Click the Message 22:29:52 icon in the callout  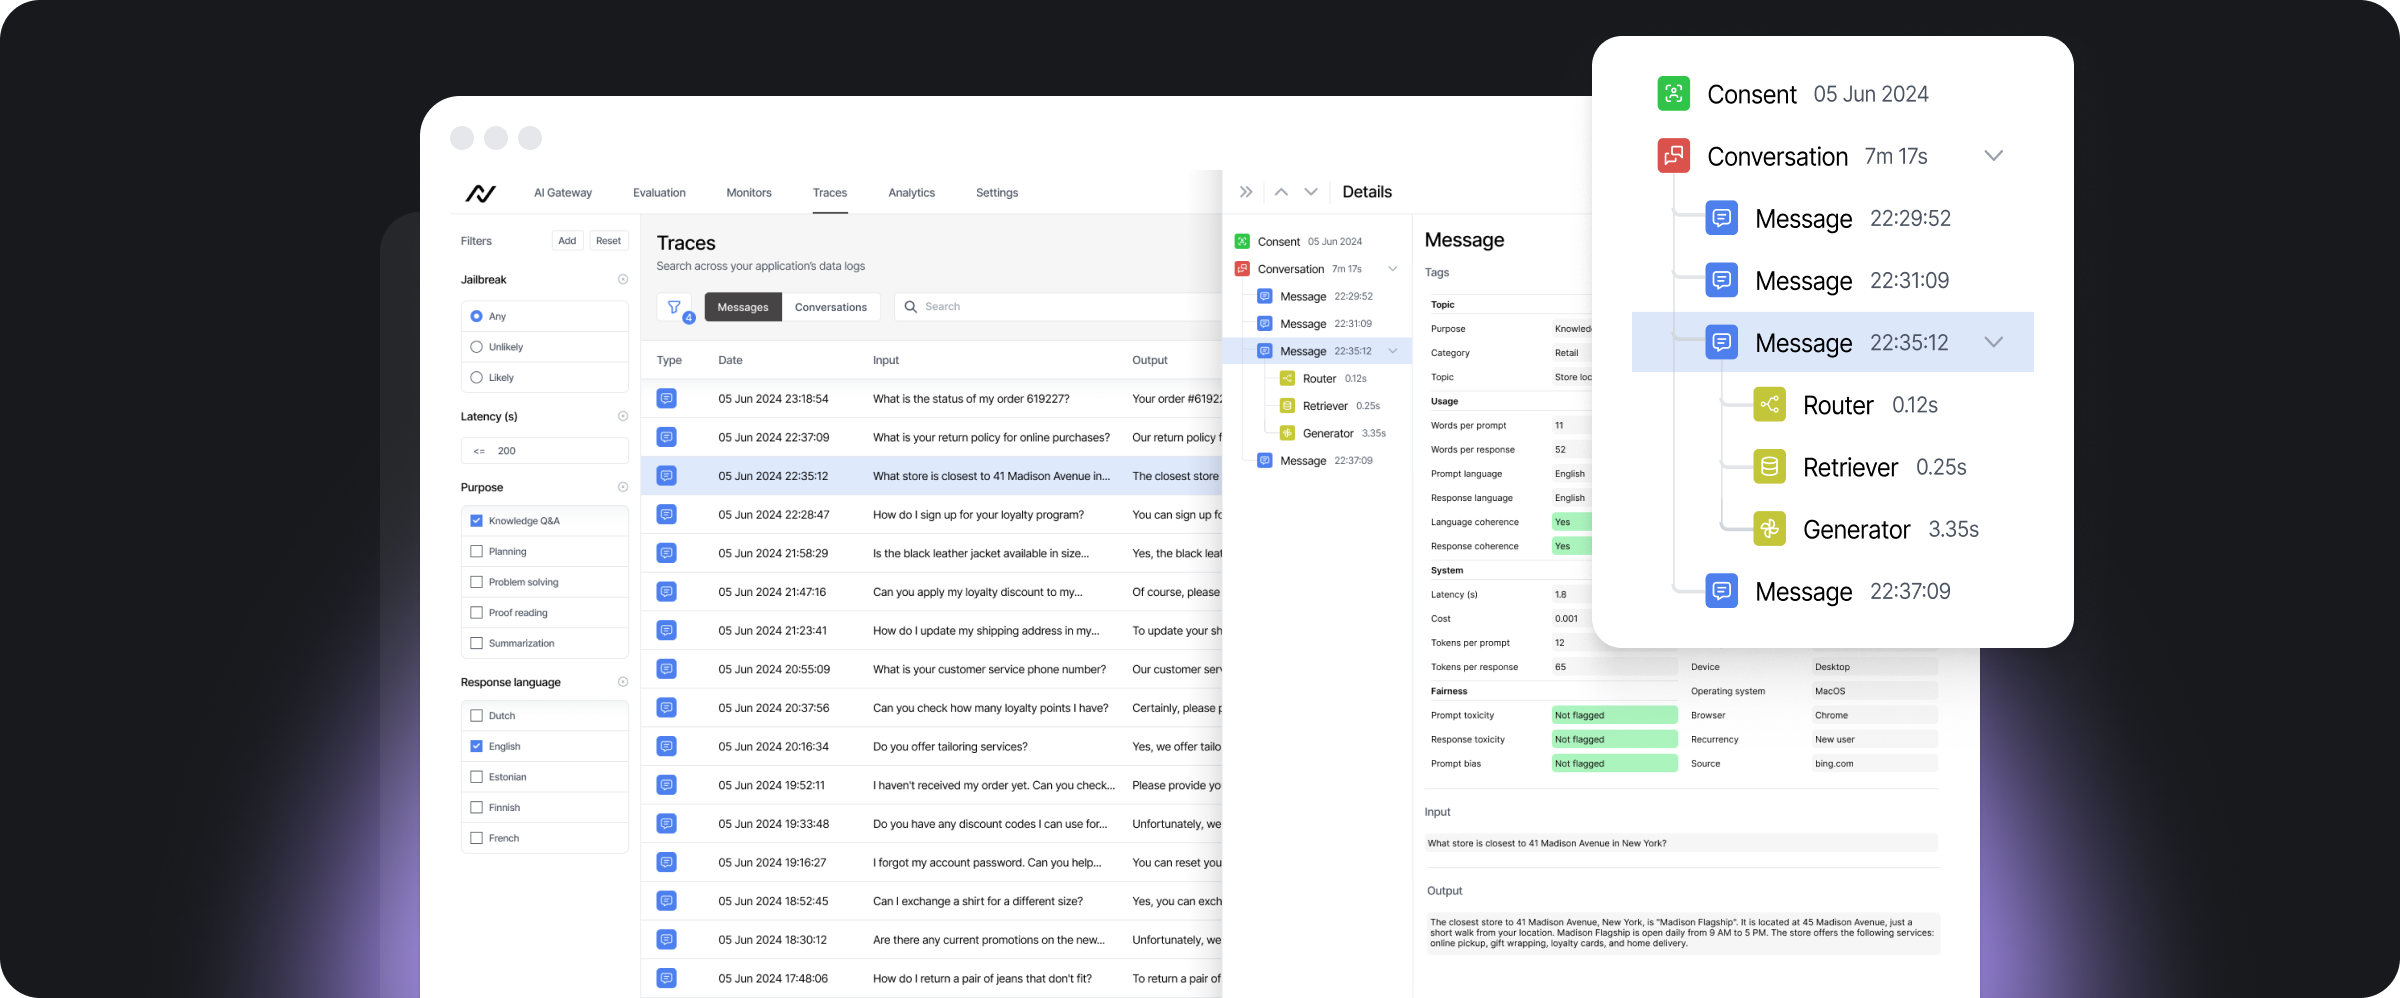pyautogui.click(x=1722, y=218)
